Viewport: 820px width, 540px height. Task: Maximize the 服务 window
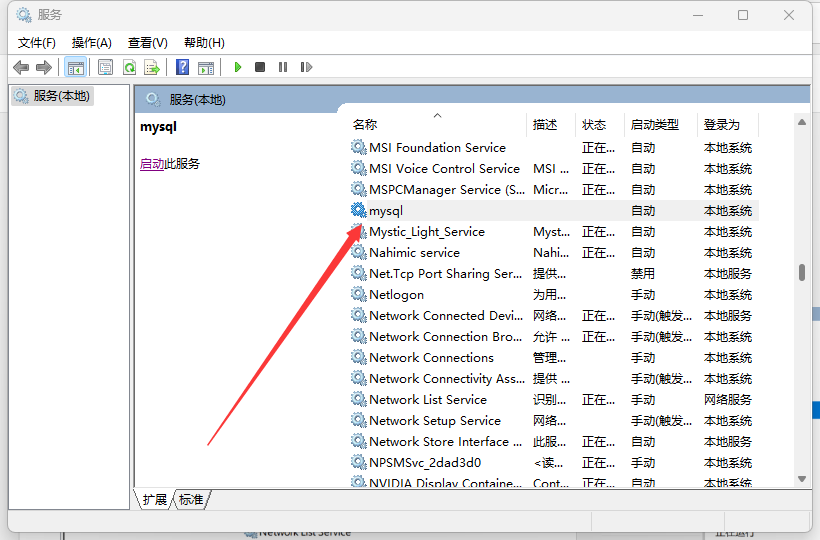pos(743,15)
